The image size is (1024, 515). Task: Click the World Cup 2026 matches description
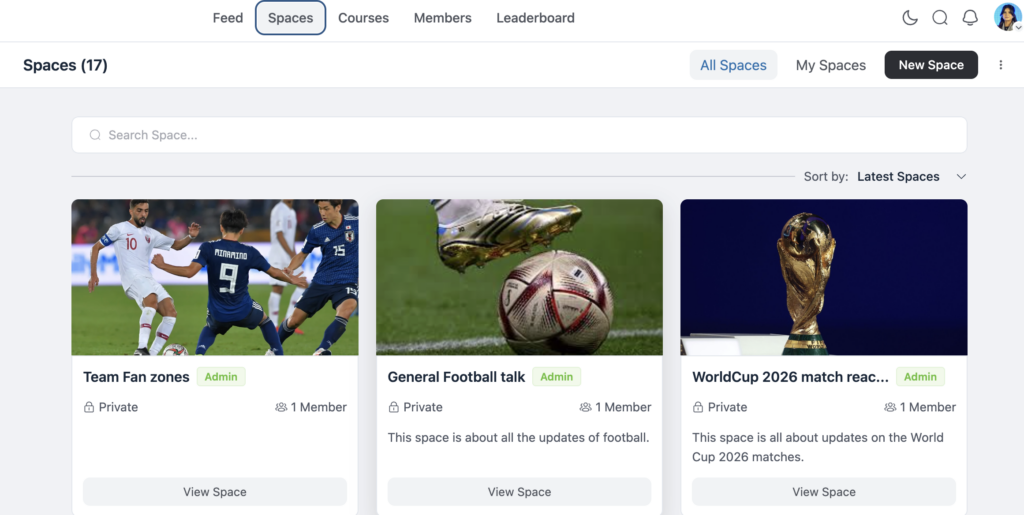(818, 447)
